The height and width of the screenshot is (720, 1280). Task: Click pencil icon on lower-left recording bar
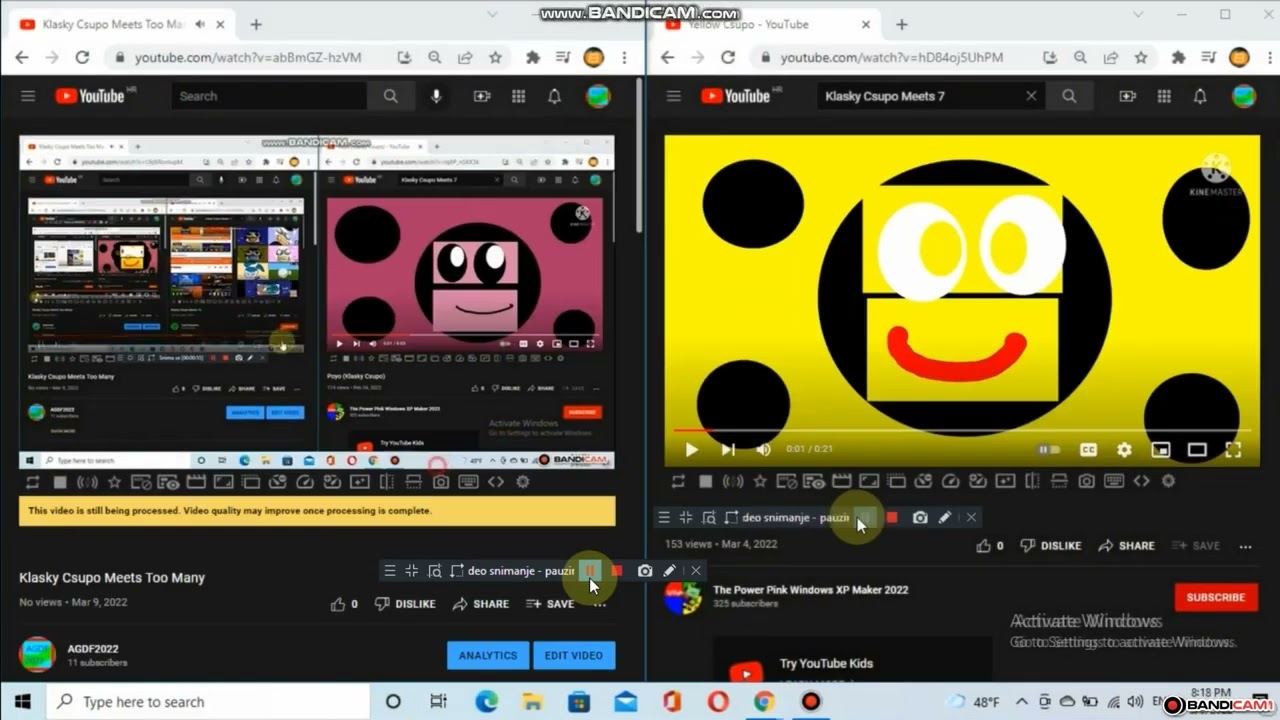coord(670,571)
